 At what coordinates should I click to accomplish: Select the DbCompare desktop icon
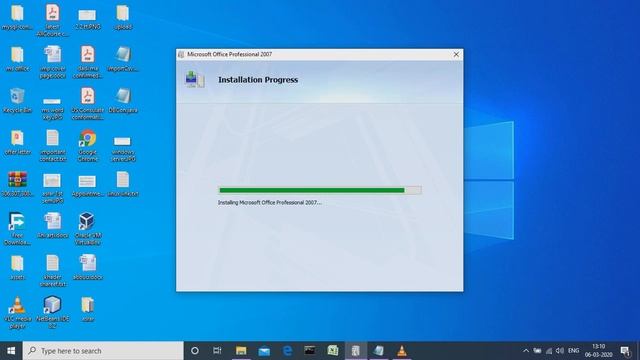pyautogui.click(x=123, y=100)
